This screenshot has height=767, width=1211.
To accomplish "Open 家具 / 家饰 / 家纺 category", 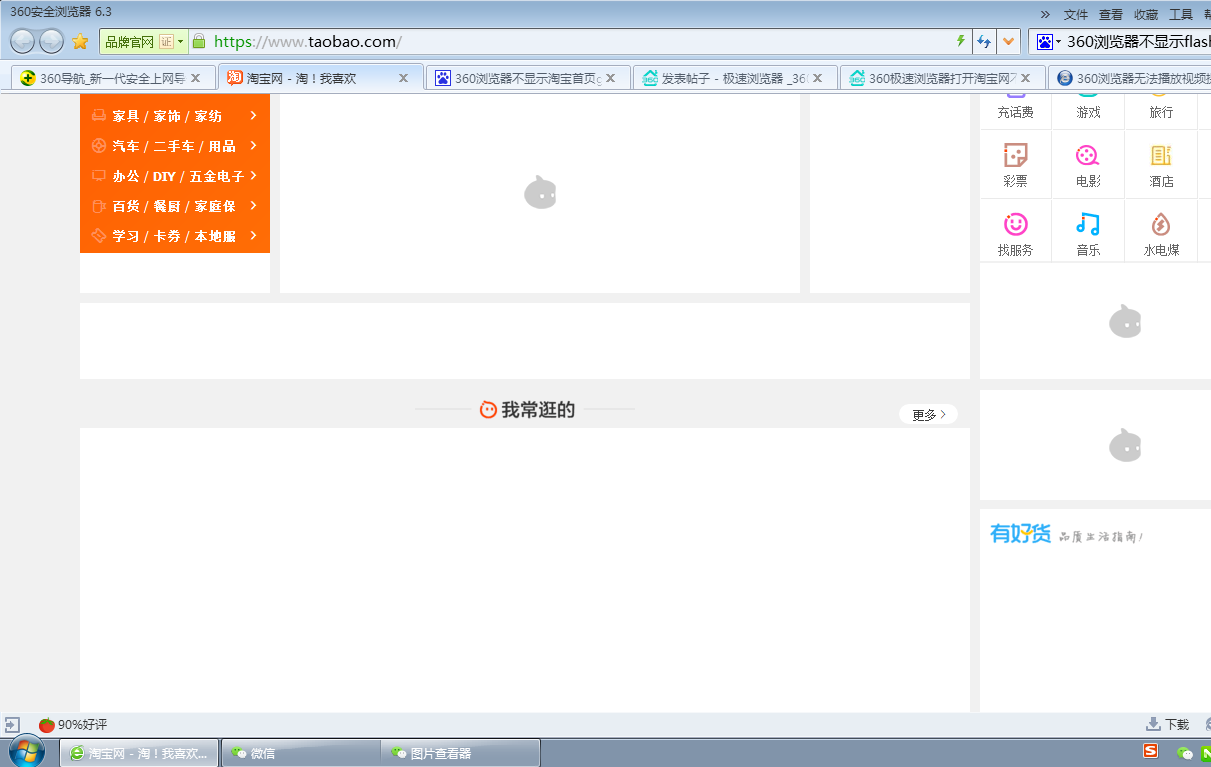I will 167,116.
